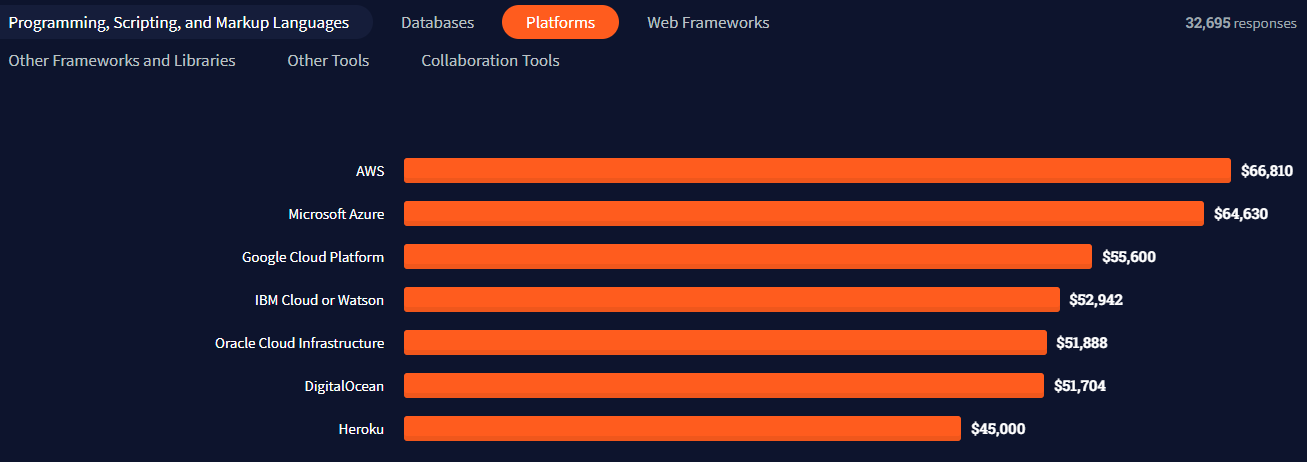Click the Google Cloud Platform bar
The height and width of the screenshot is (462, 1307).
(x=748, y=257)
